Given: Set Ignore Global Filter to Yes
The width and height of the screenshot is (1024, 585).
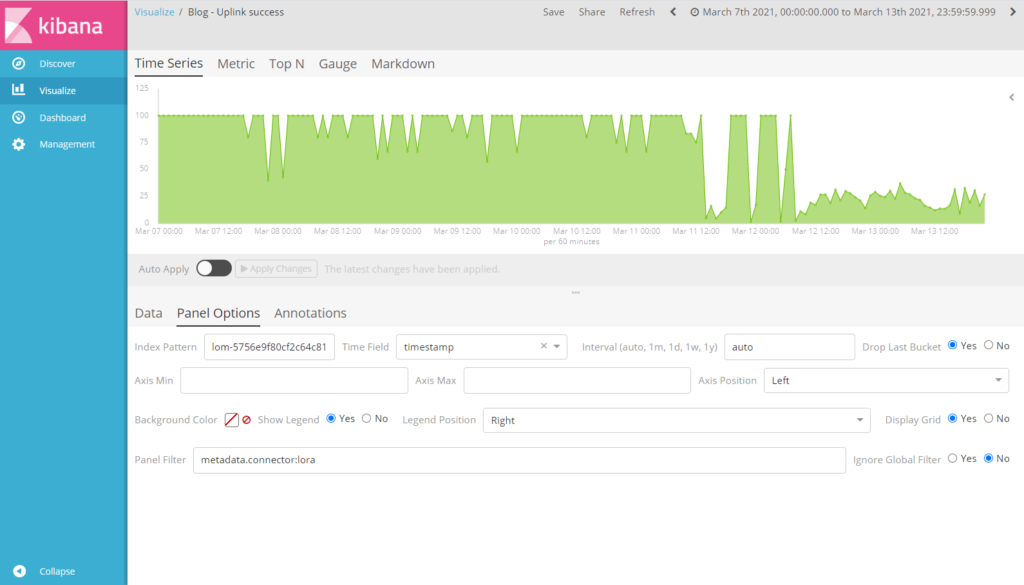Looking at the screenshot, I should coord(953,458).
